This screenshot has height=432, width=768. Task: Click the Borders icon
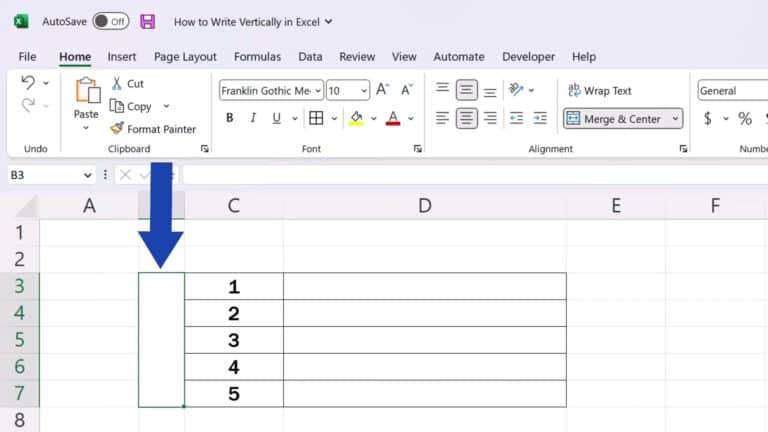(x=316, y=118)
